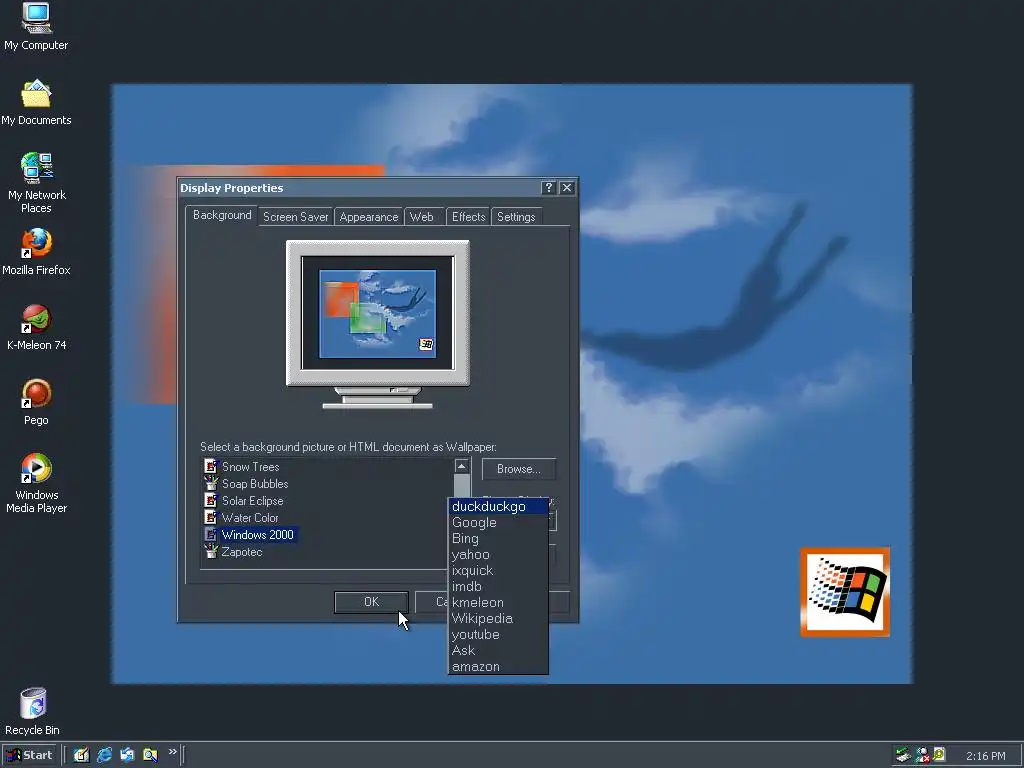Click wallpaper list scroll up arrow
1024x768 pixels.
tap(461, 466)
